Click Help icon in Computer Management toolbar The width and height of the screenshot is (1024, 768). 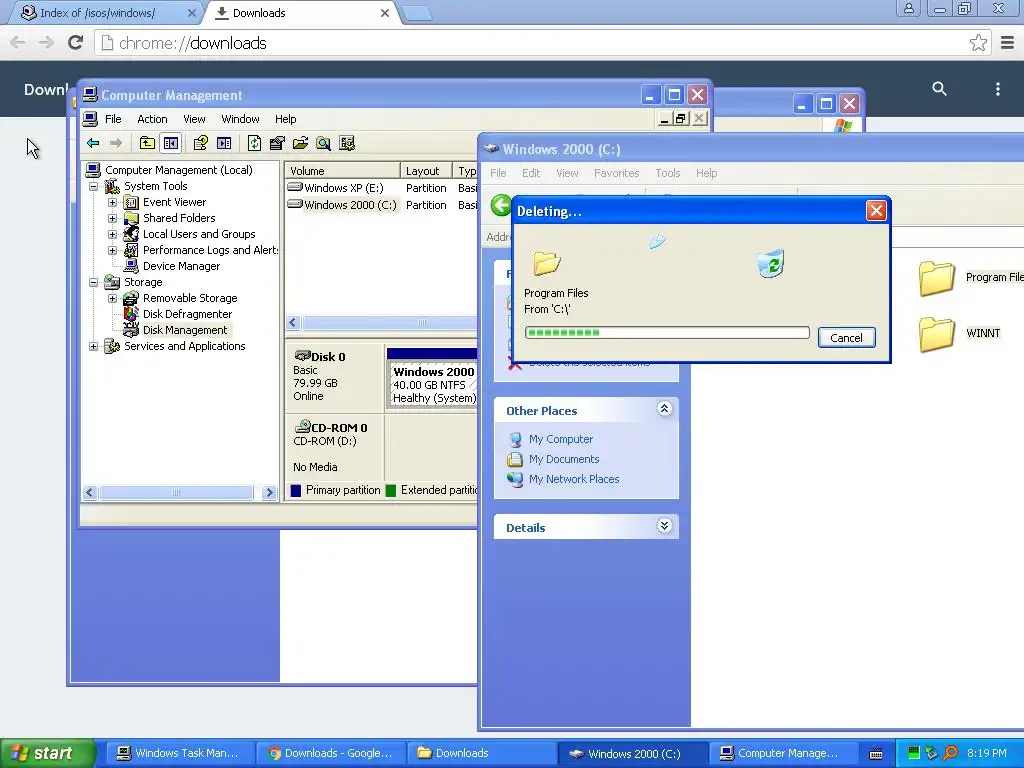200,143
